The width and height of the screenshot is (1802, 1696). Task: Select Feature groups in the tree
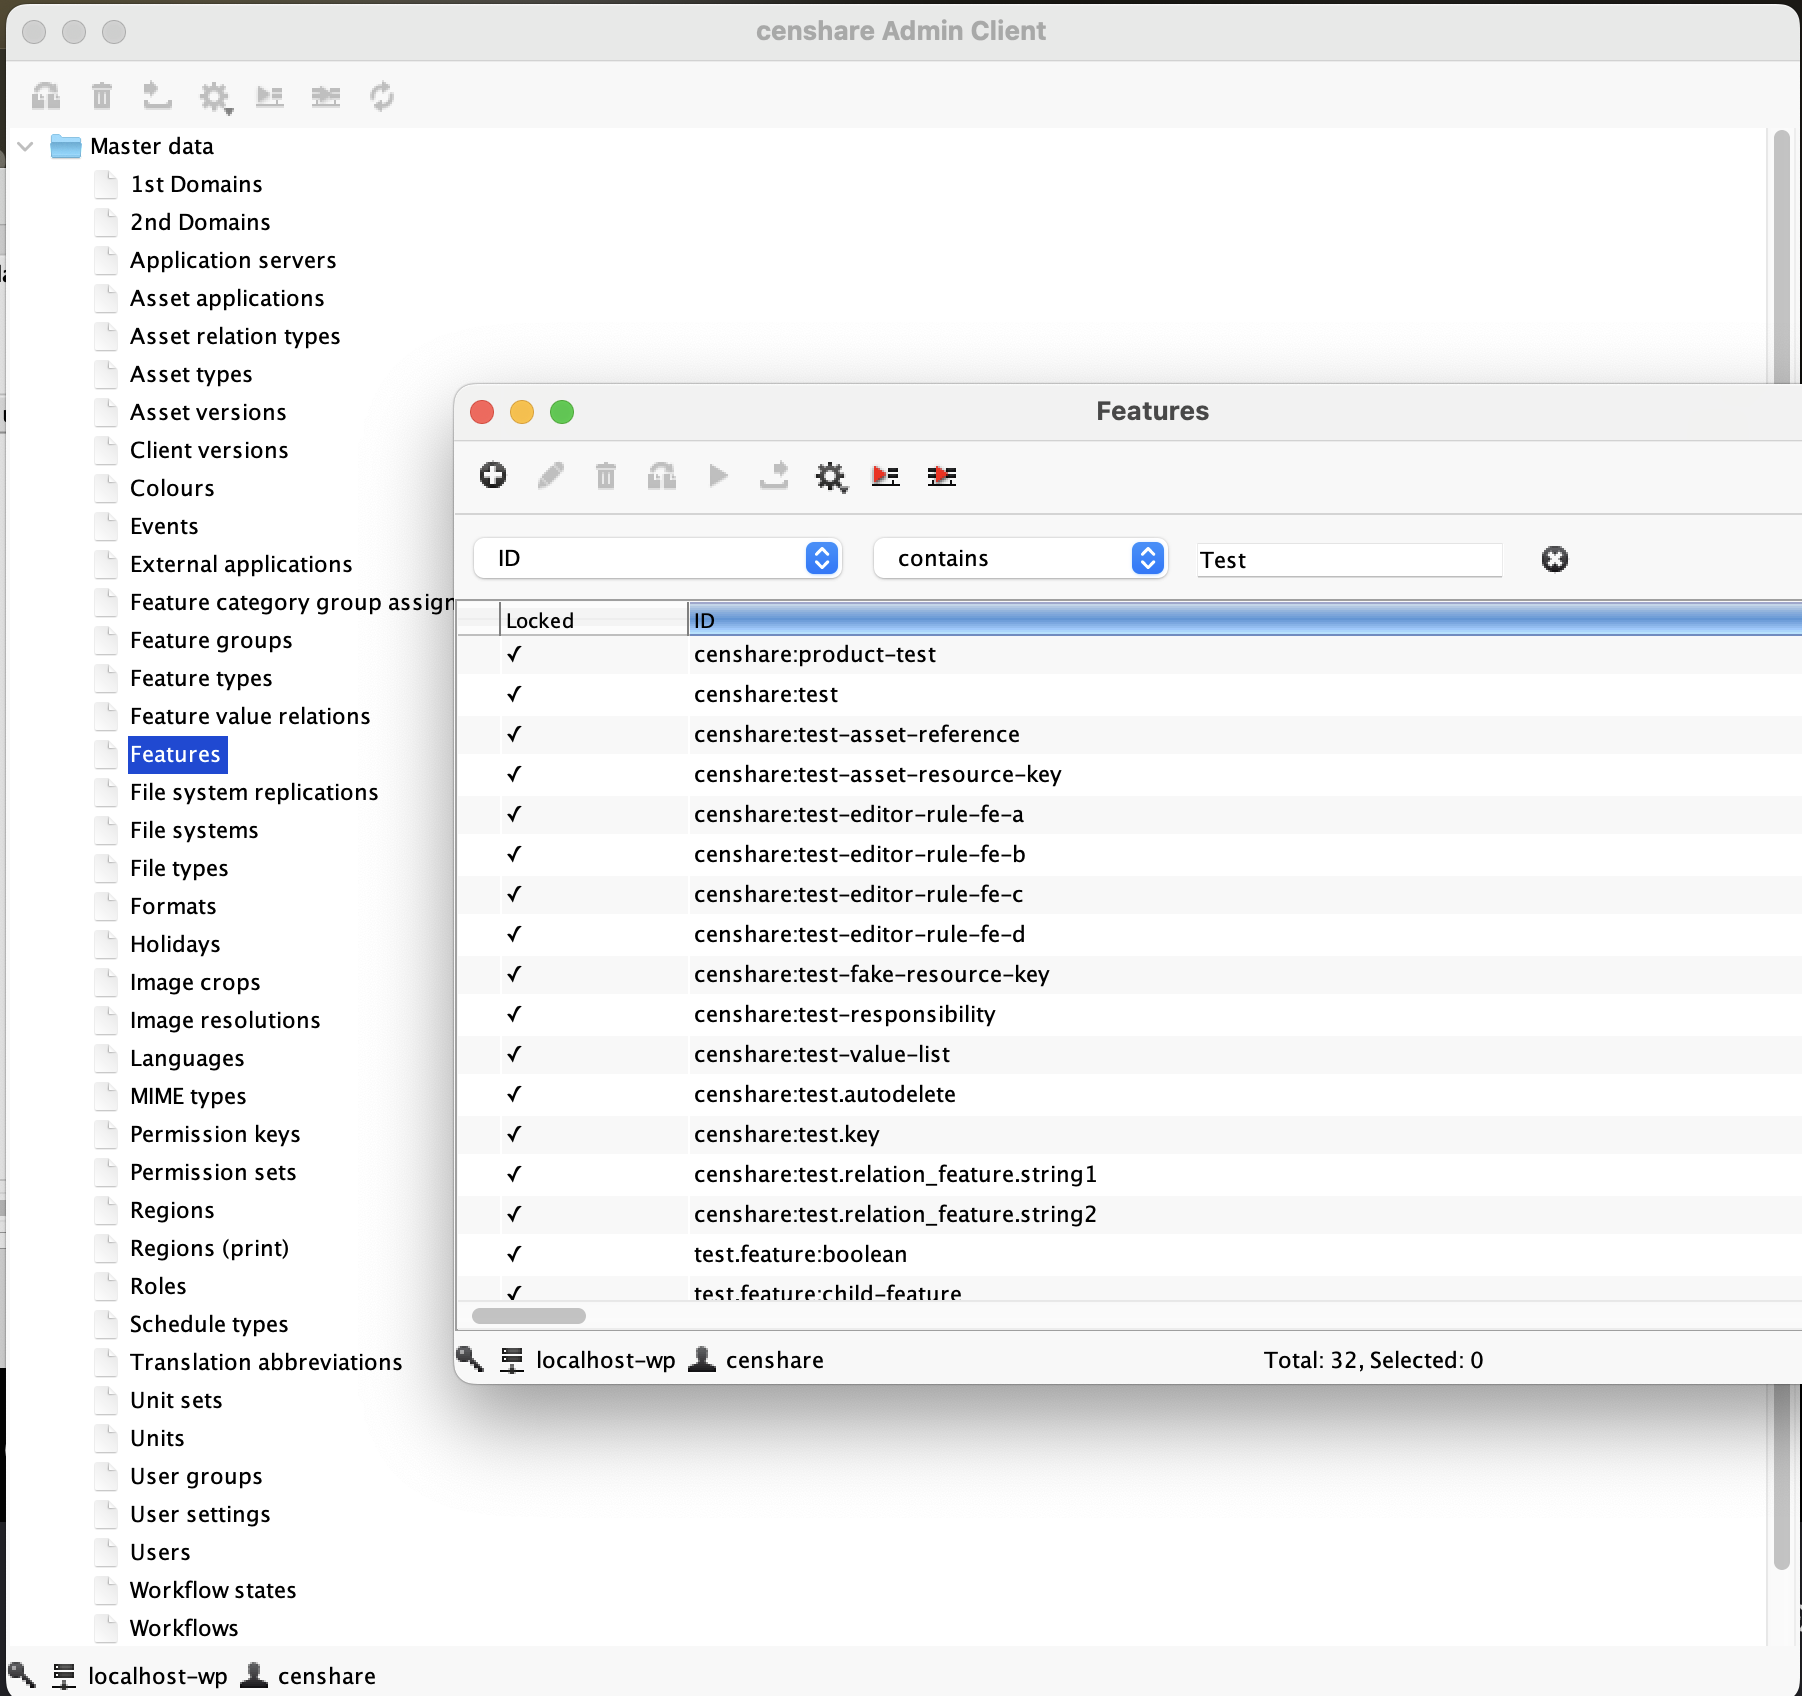[211, 640]
